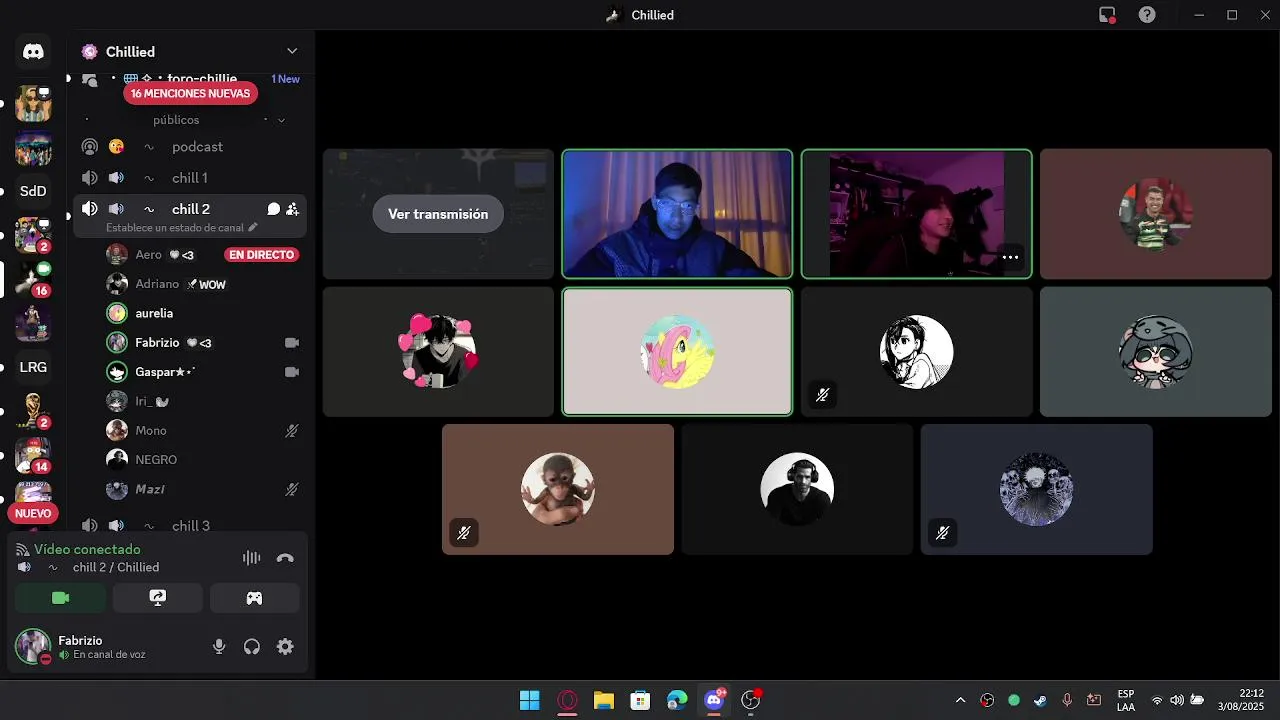Start an activity with gamepad button
Image resolution: width=1280 pixels, height=720 pixels.
[254, 598]
